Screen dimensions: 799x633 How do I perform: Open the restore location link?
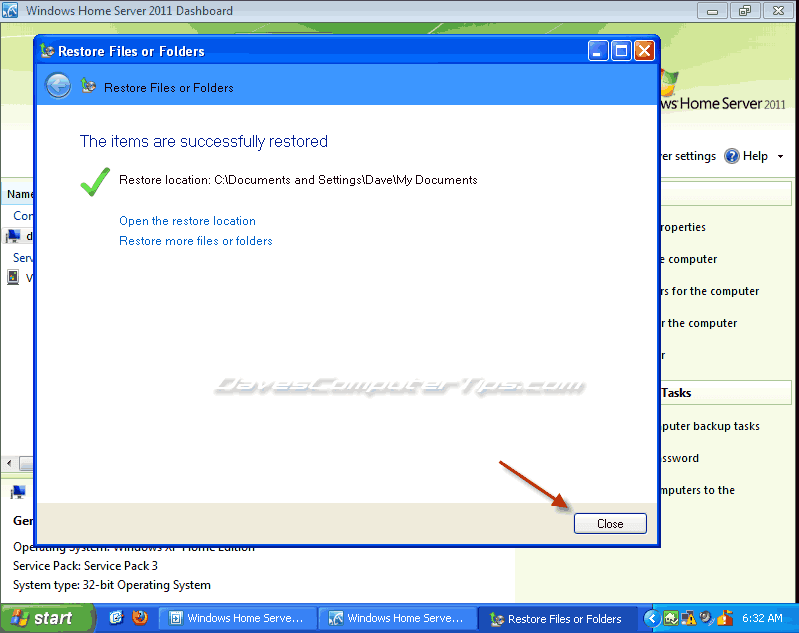(187, 221)
